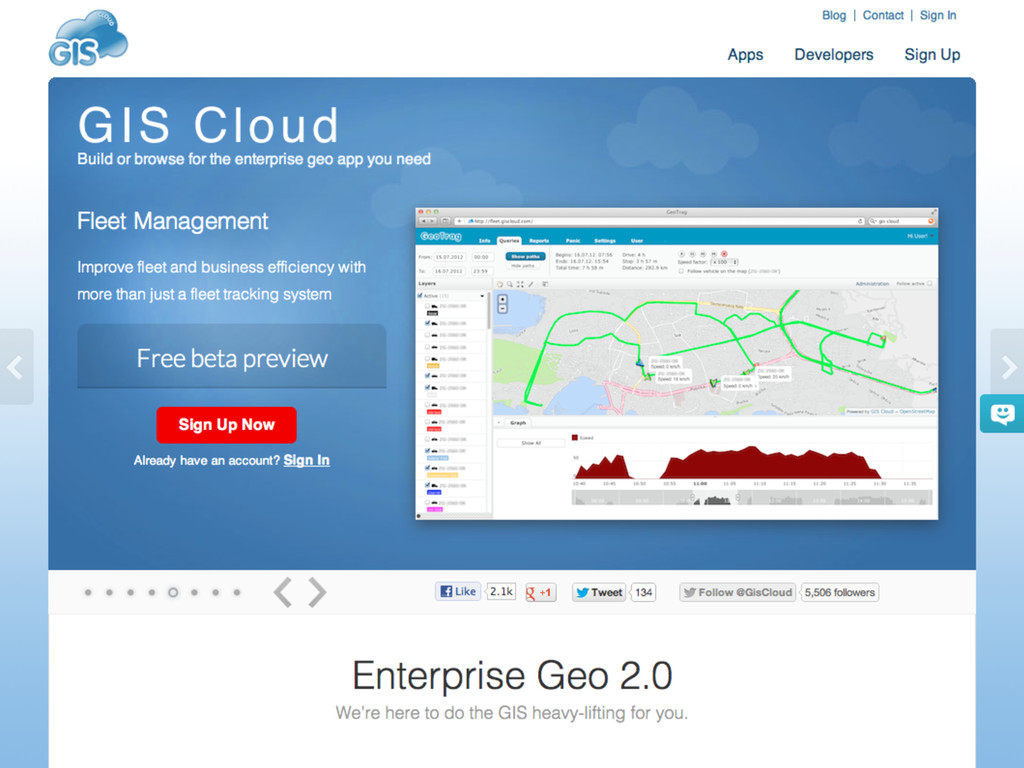This screenshot has width=1024, height=768.
Task: Show the previous slide with the left edge arrow
Action: tap(16, 367)
